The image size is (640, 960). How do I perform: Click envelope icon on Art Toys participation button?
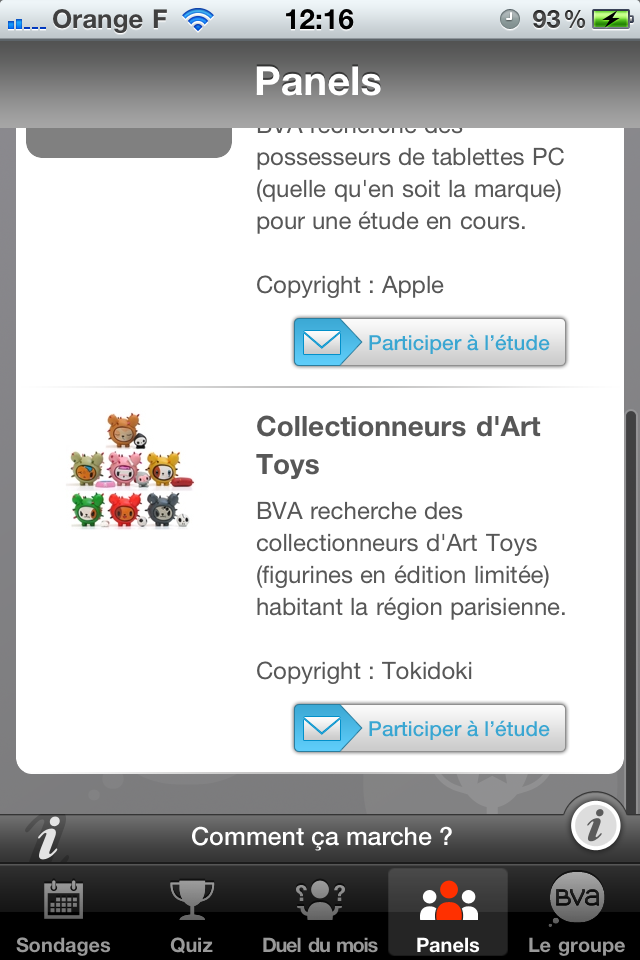click(x=321, y=728)
